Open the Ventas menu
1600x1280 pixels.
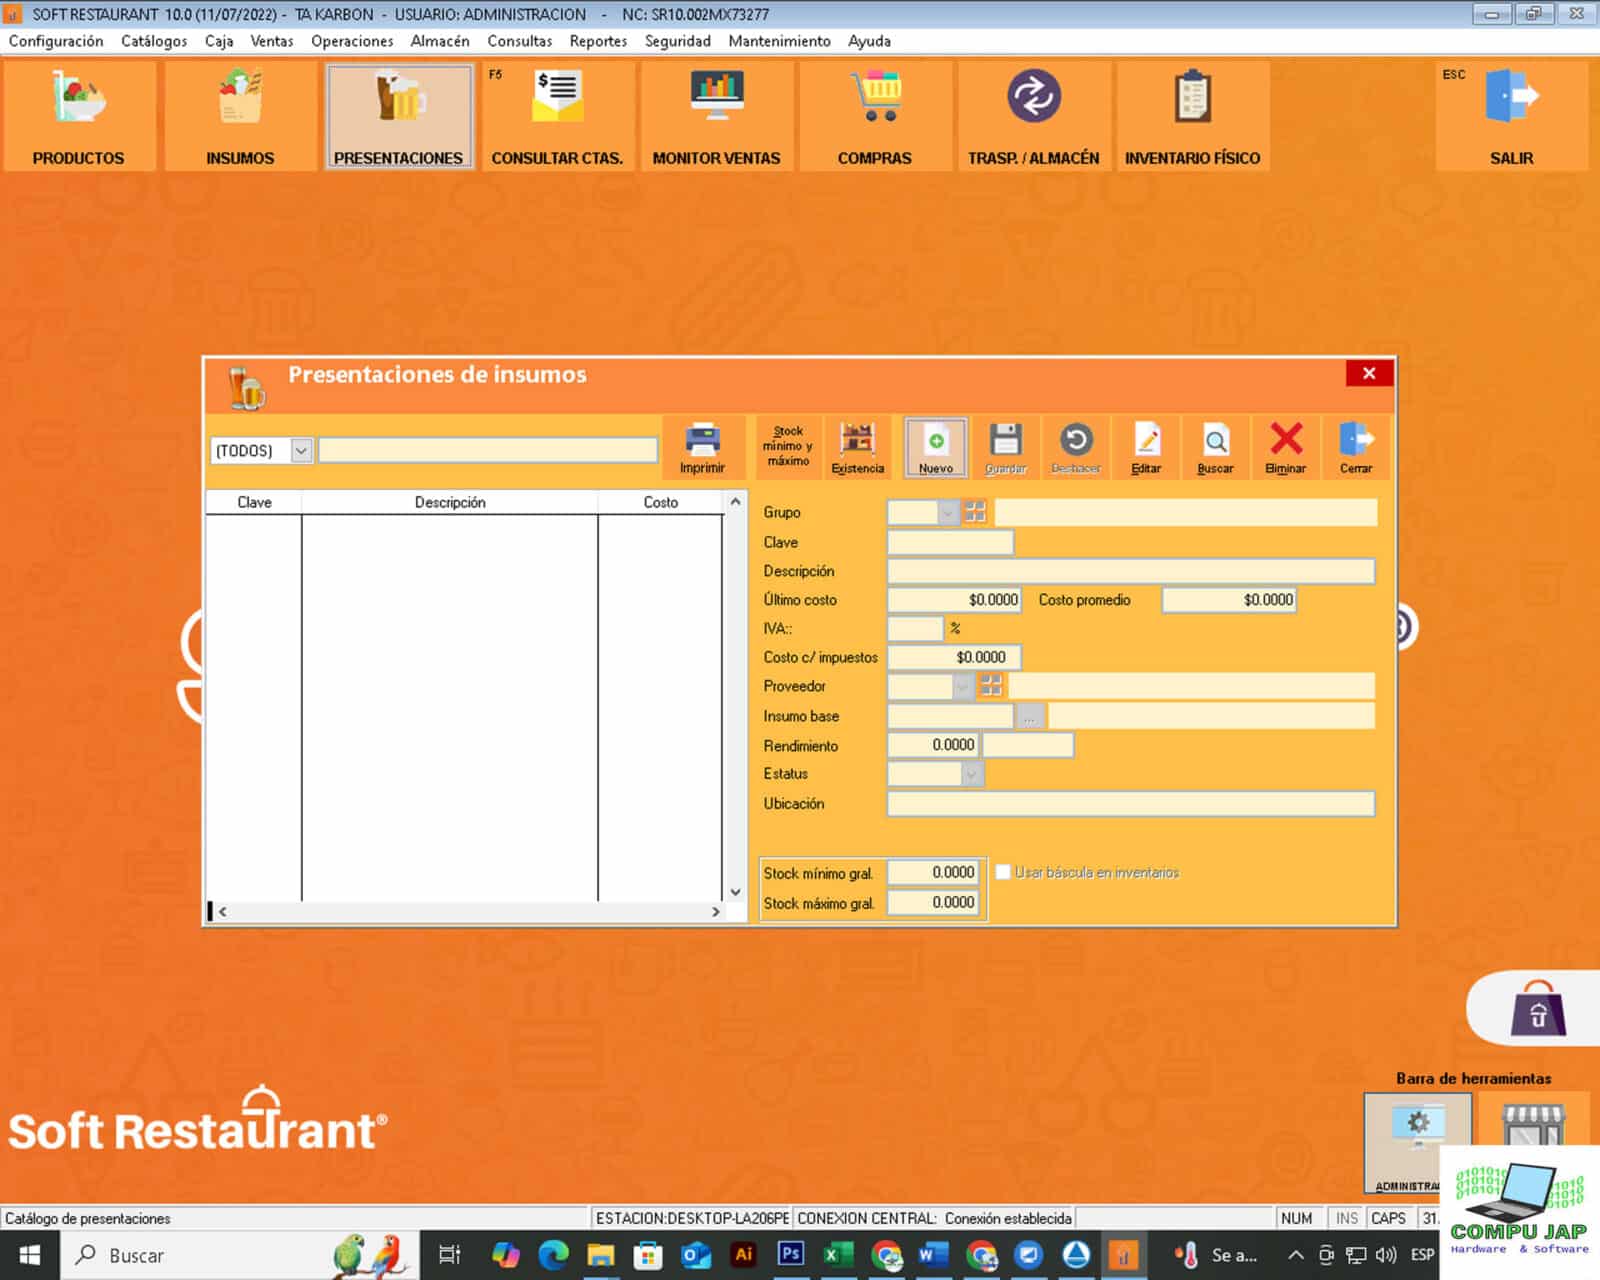click(272, 41)
